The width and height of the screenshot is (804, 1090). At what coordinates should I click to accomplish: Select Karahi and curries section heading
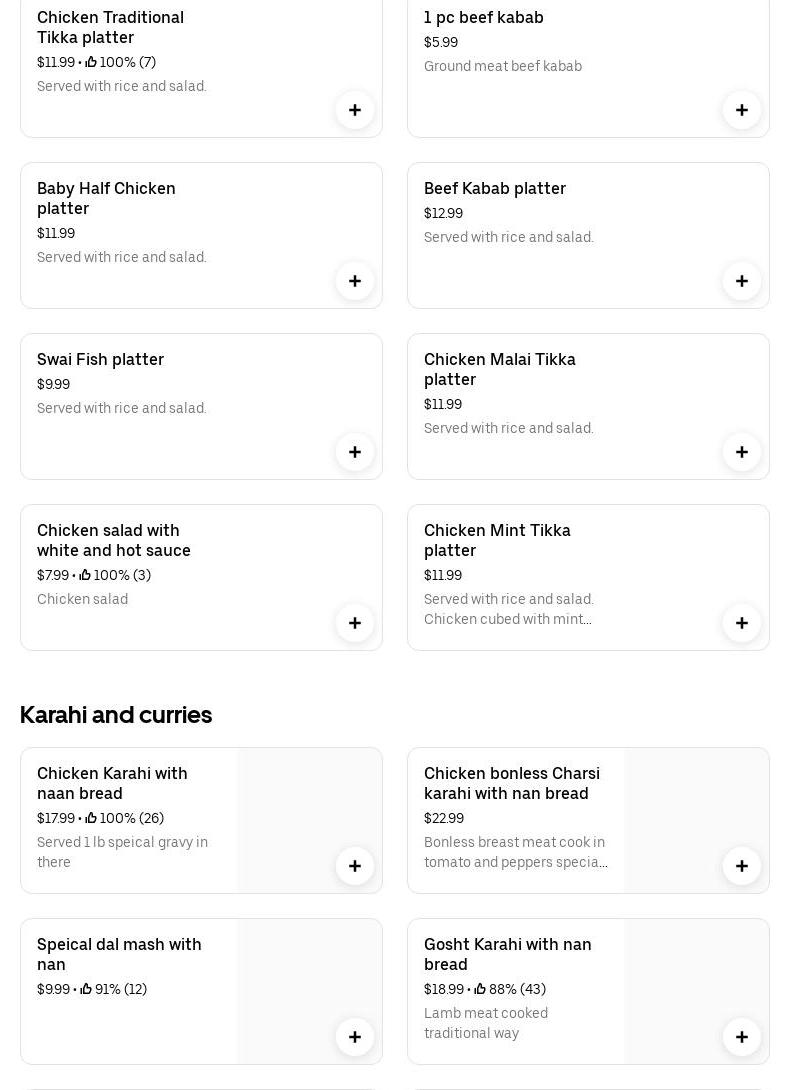tap(116, 715)
